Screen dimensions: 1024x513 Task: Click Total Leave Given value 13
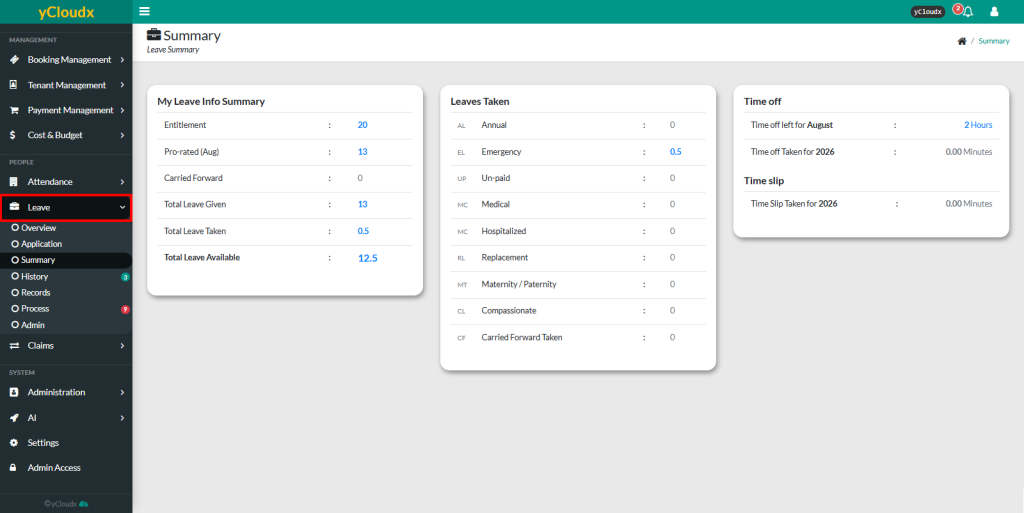(362, 204)
